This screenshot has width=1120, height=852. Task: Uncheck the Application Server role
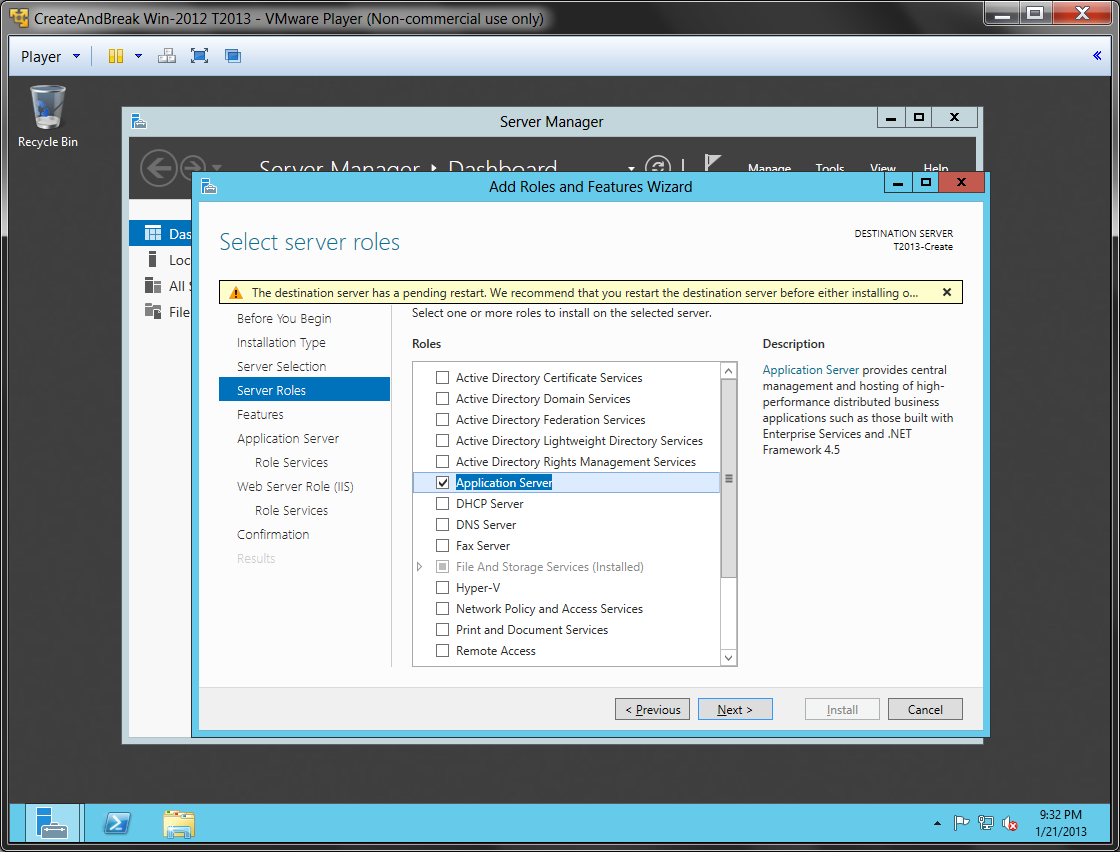pyautogui.click(x=442, y=483)
